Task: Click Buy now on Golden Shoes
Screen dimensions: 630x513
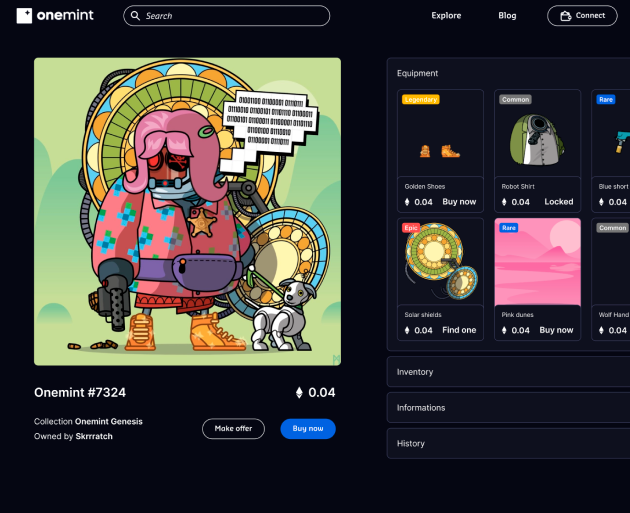Action: [x=459, y=202]
